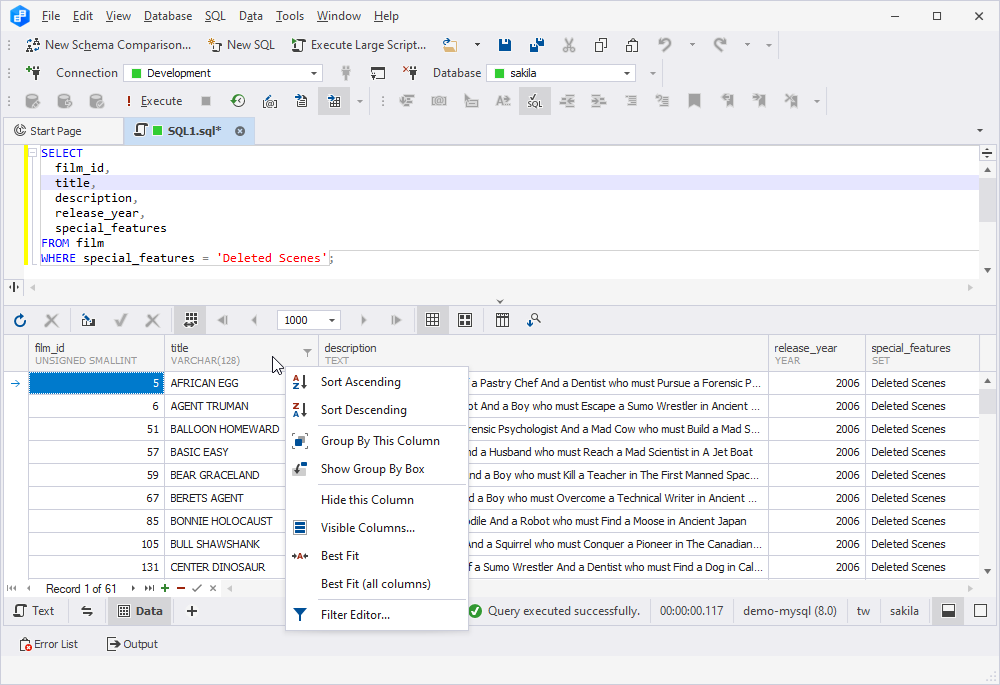Click the Copy icon in toolbar

click(601, 45)
